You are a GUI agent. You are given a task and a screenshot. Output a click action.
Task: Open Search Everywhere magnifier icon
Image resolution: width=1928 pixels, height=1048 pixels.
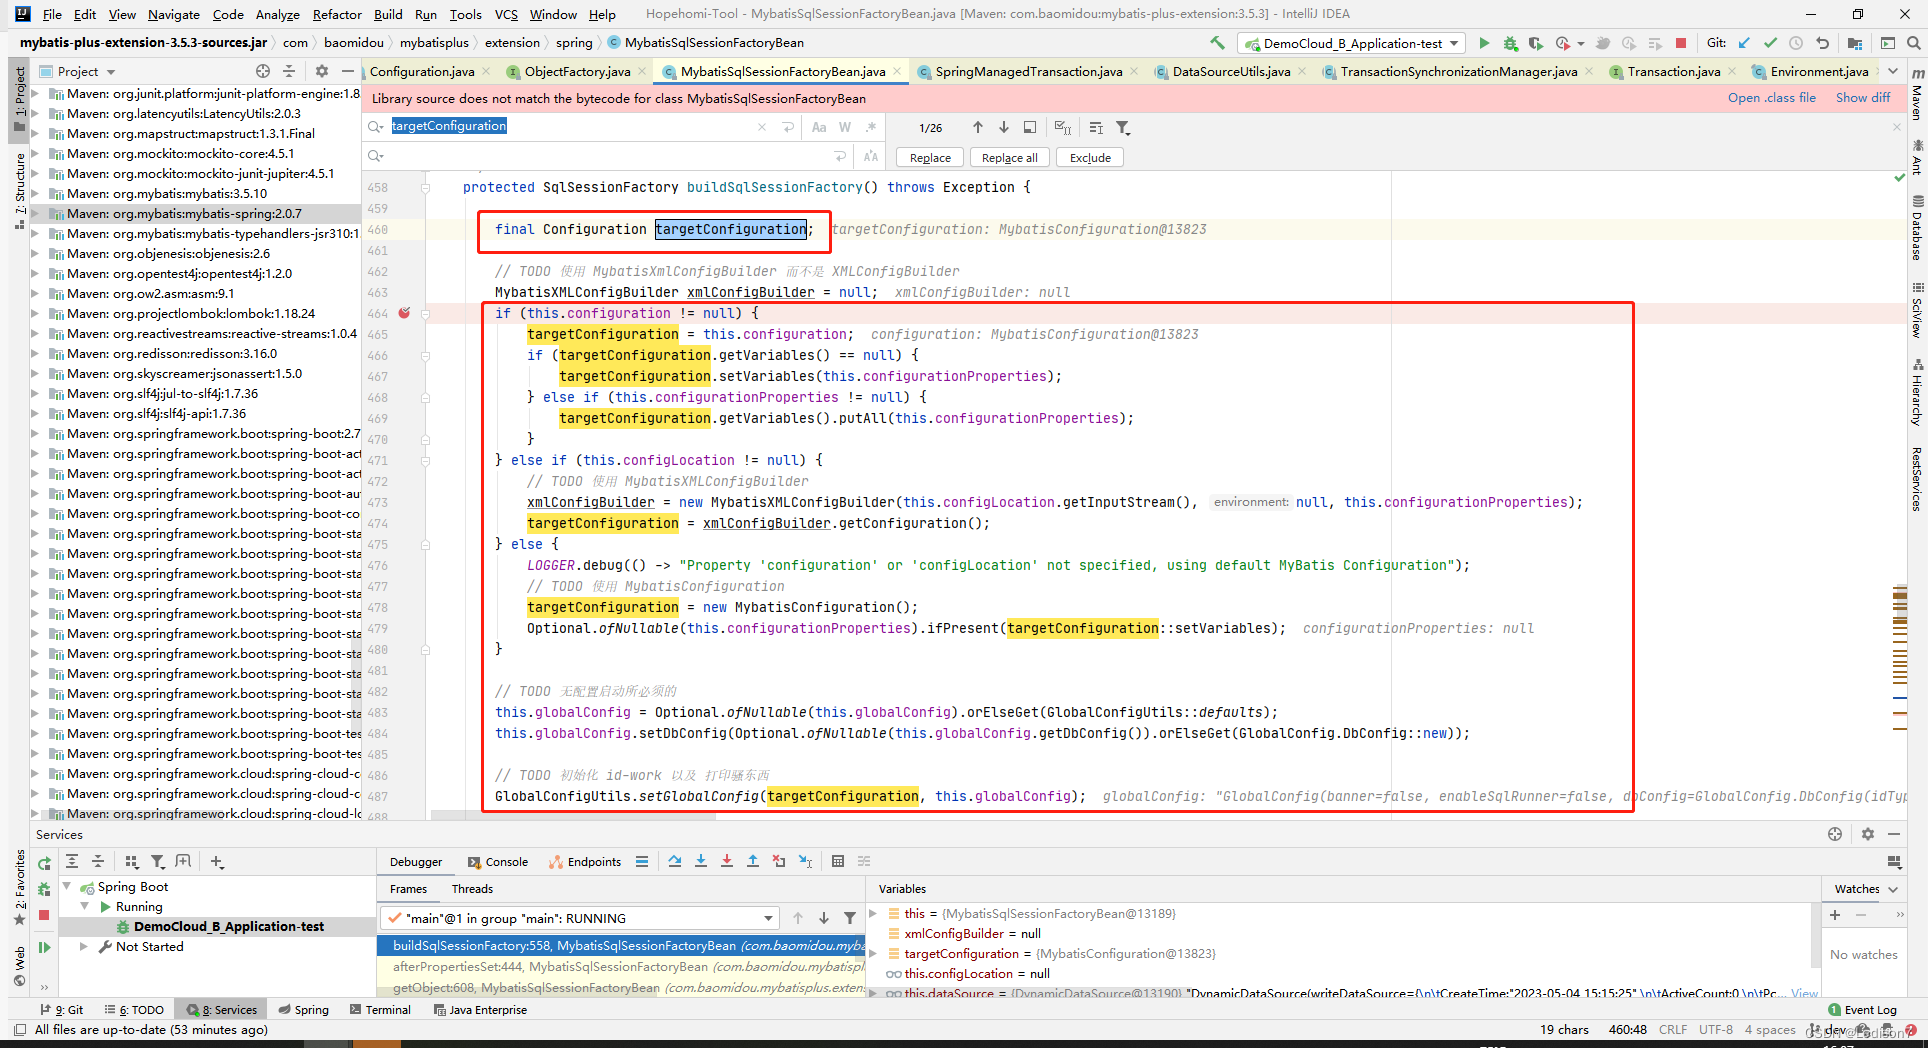[x=1913, y=43]
